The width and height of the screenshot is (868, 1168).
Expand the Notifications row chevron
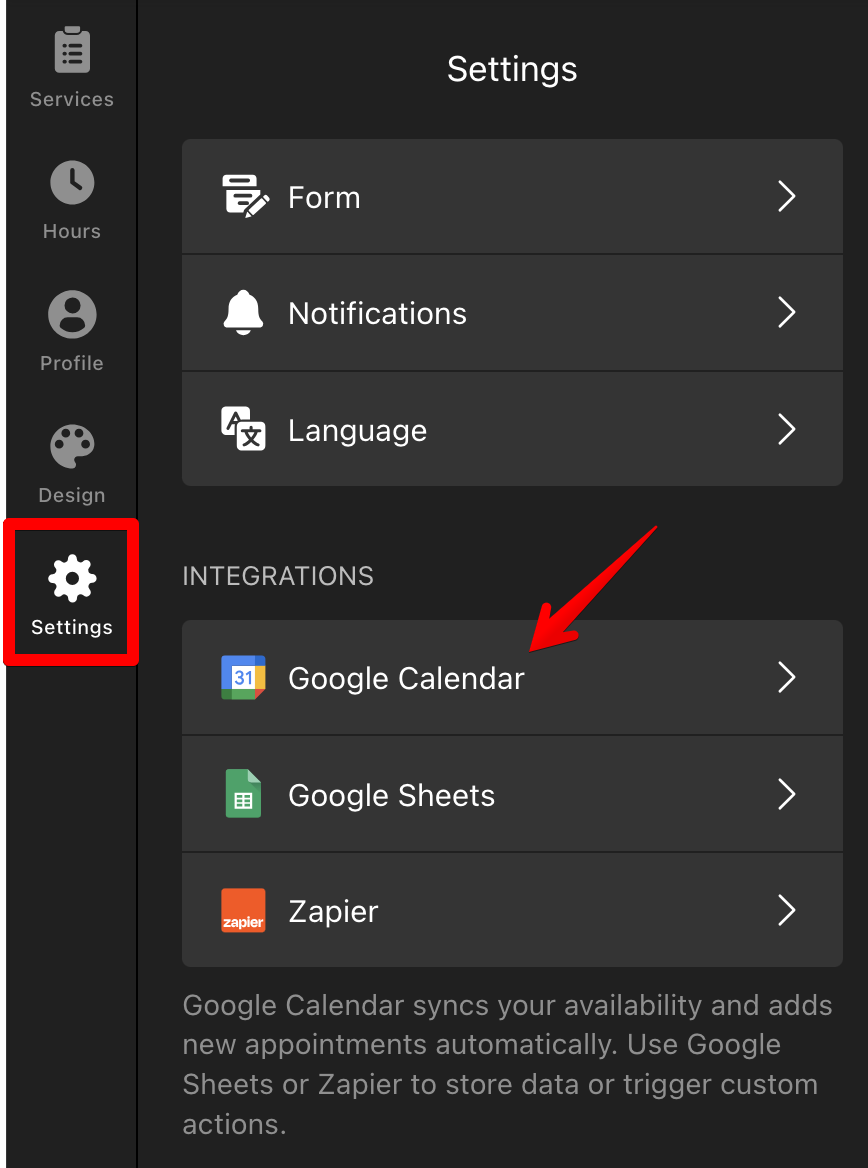point(787,313)
